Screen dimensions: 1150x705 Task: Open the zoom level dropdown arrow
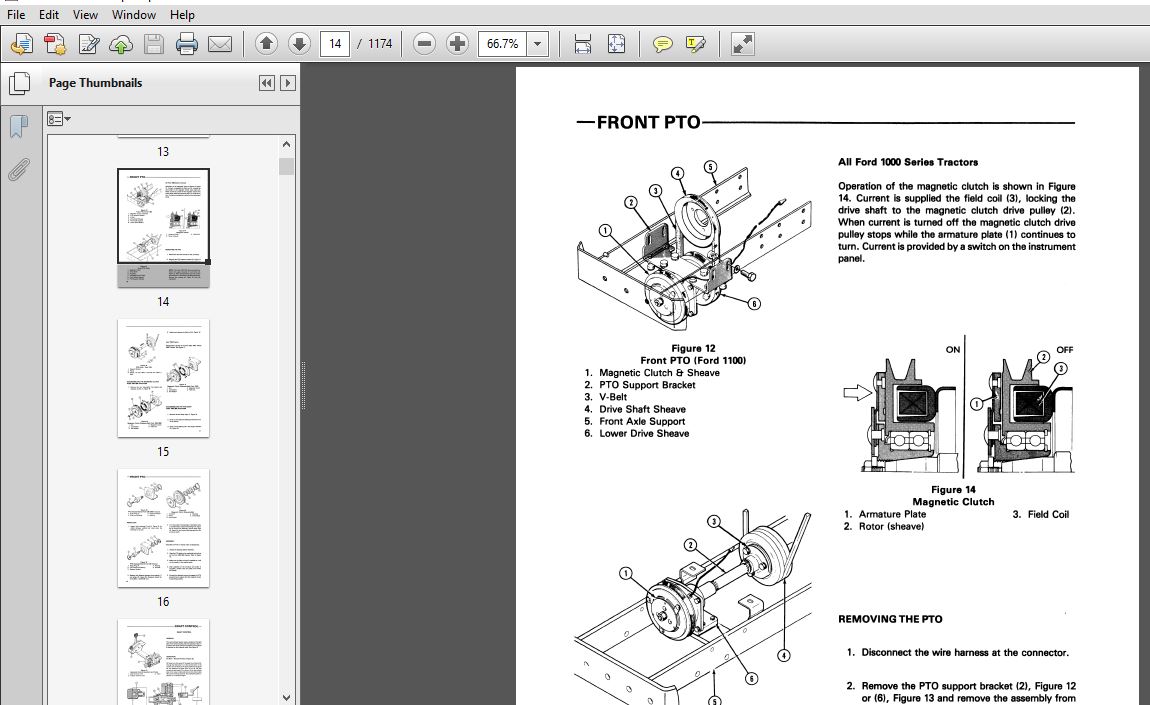[x=538, y=44]
